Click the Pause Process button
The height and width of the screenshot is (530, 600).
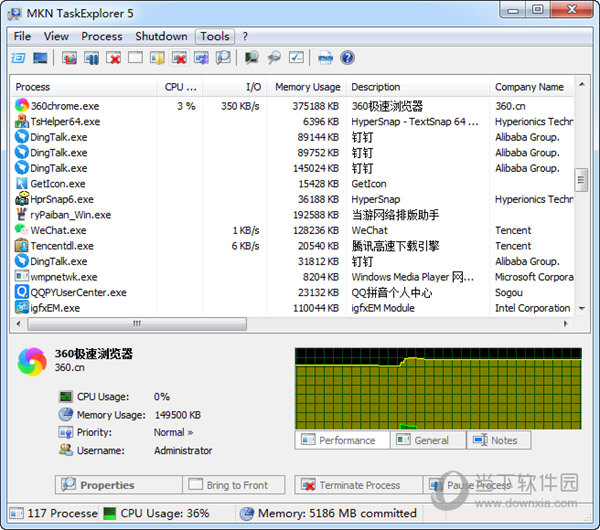pyautogui.click(x=479, y=485)
